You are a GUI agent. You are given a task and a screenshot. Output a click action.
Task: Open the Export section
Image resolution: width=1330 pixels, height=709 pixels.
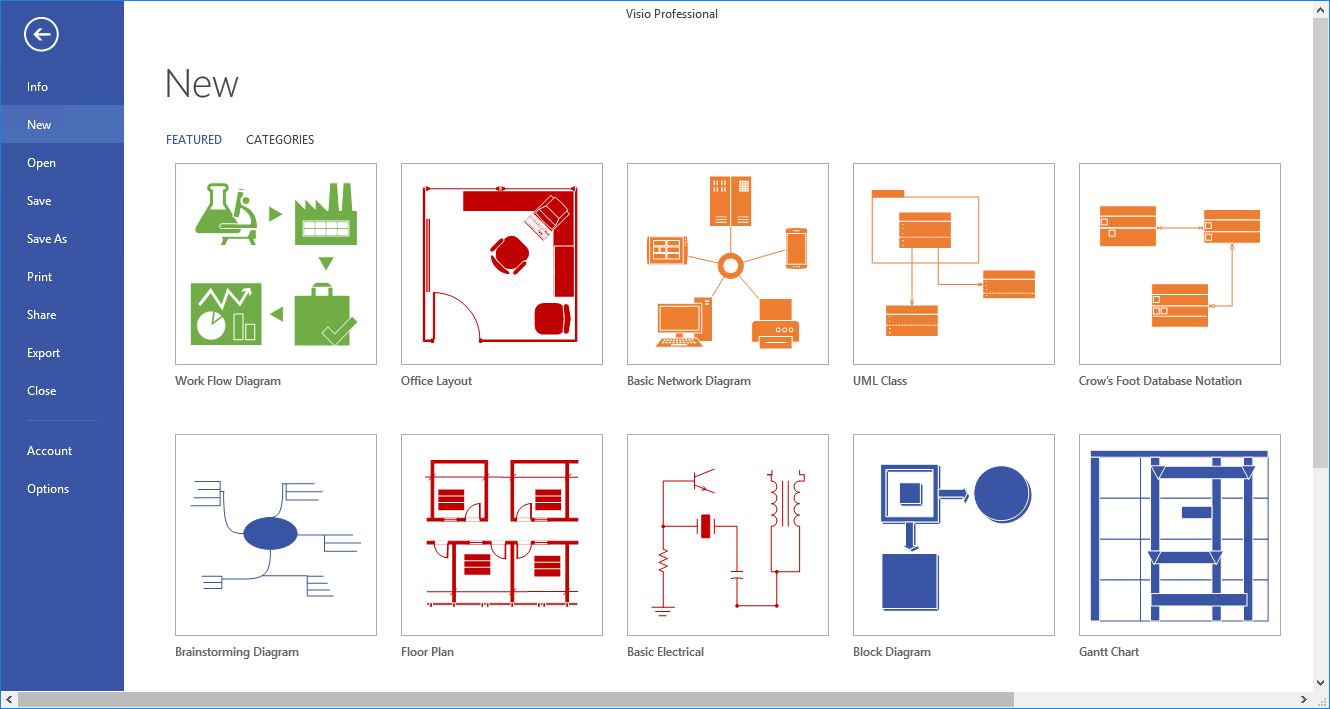coord(43,352)
